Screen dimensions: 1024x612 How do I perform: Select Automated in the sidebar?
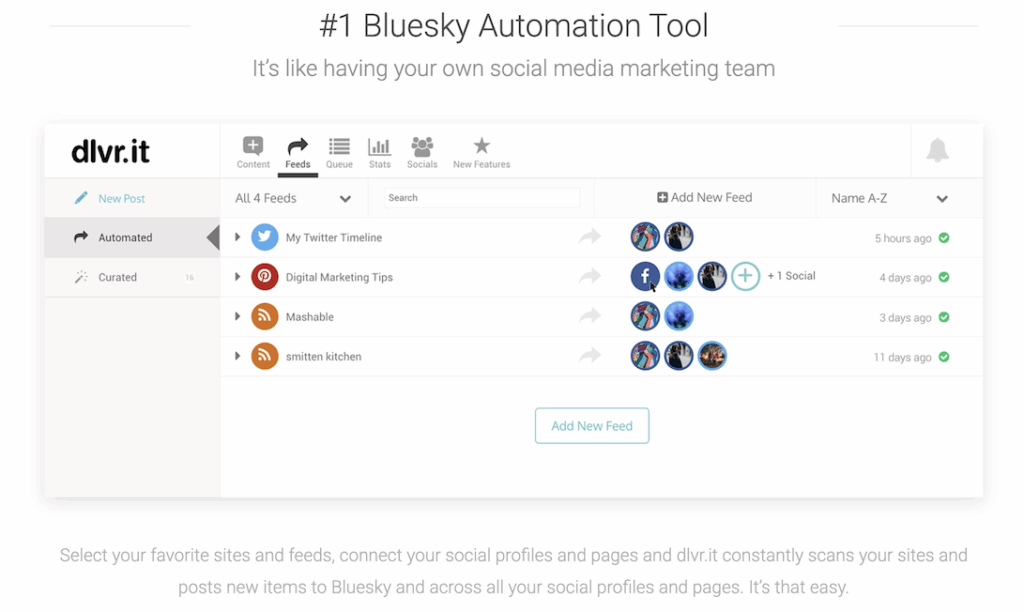(132, 238)
